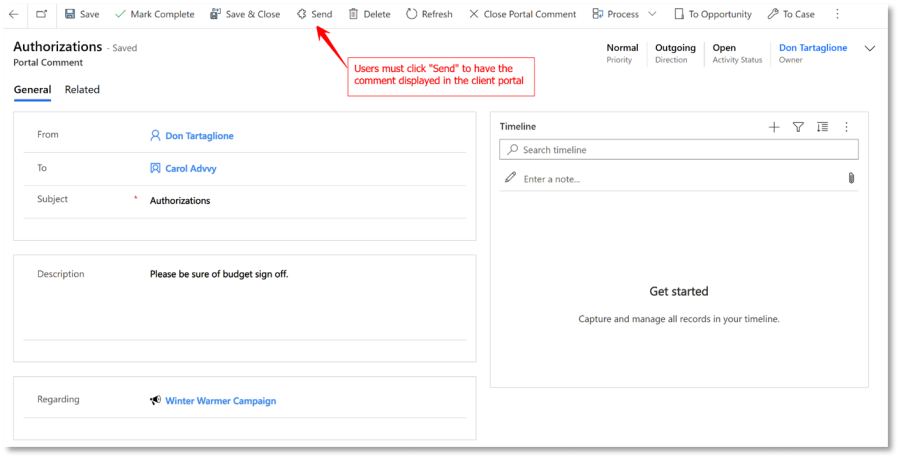
Task: Click Close Portal Comment
Action: [x=522, y=14]
